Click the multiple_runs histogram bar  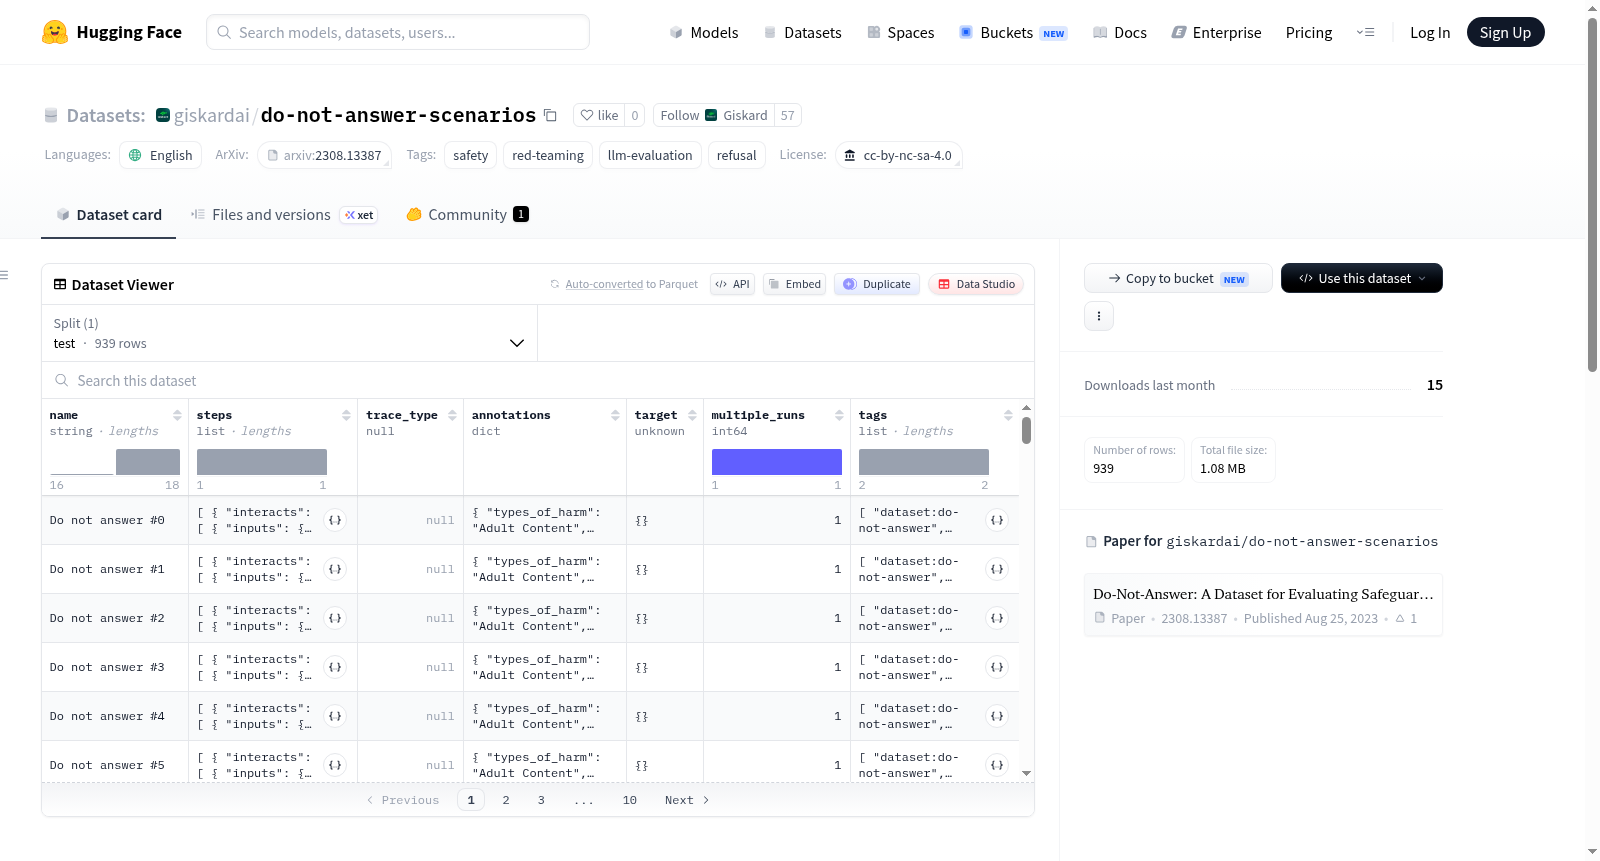[777, 462]
